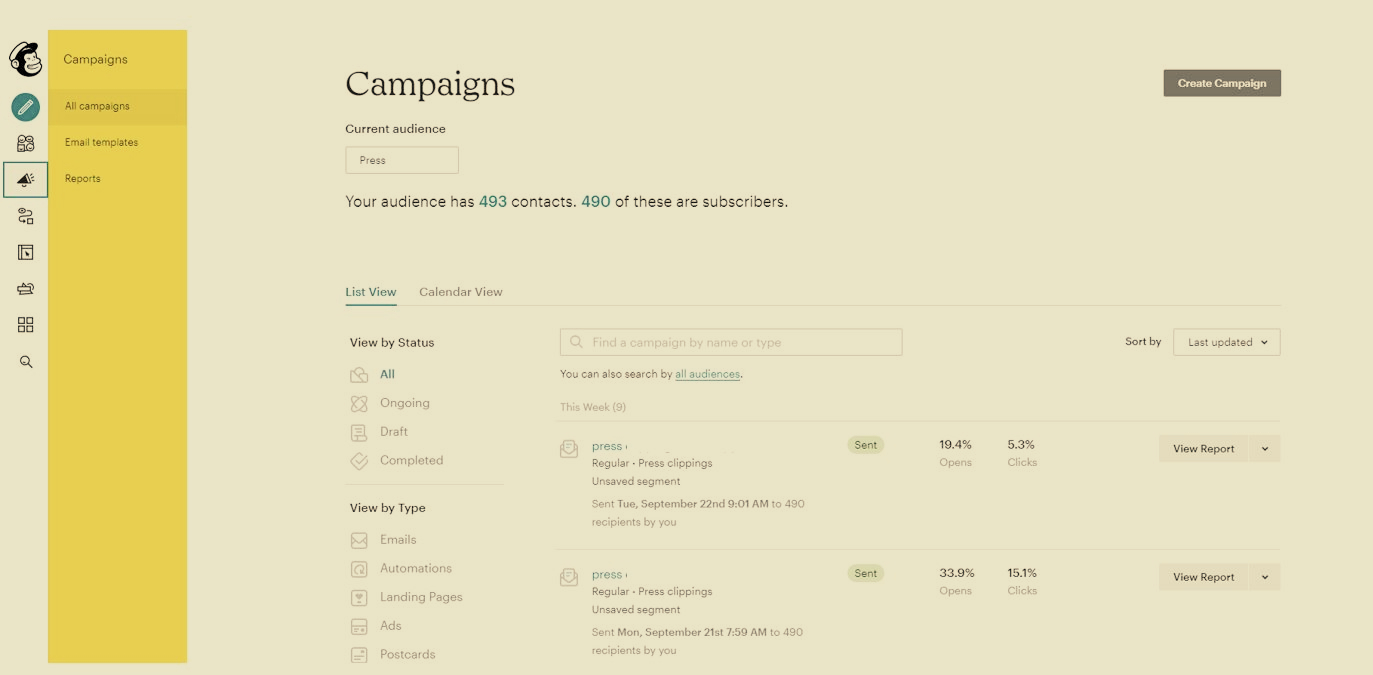The height and width of the screenshot is (675, 1373).
Task: Expand options arrow beside first View Report
Action: click(x=1265, y=449)
